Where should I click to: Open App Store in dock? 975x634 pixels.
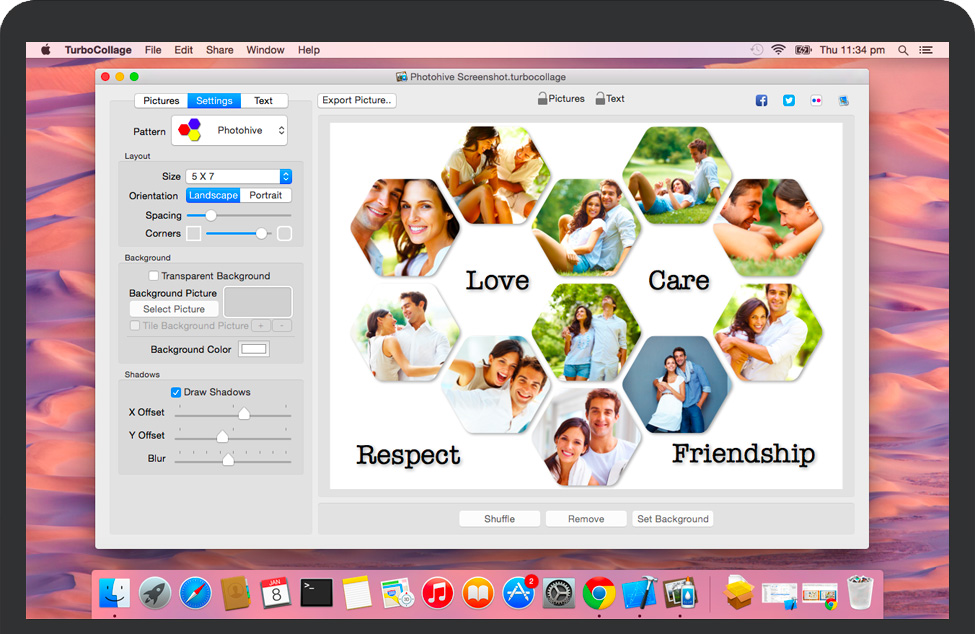click(518, 593)
